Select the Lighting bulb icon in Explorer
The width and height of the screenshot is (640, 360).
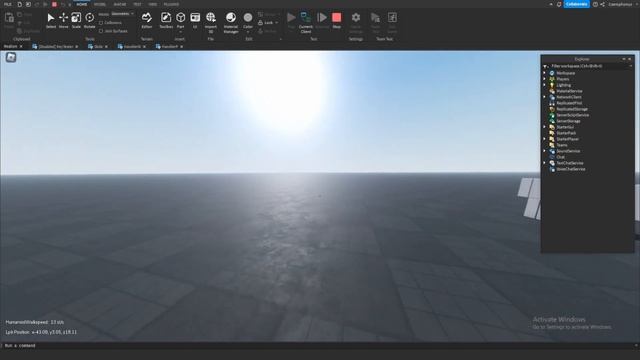coord(552,85)
